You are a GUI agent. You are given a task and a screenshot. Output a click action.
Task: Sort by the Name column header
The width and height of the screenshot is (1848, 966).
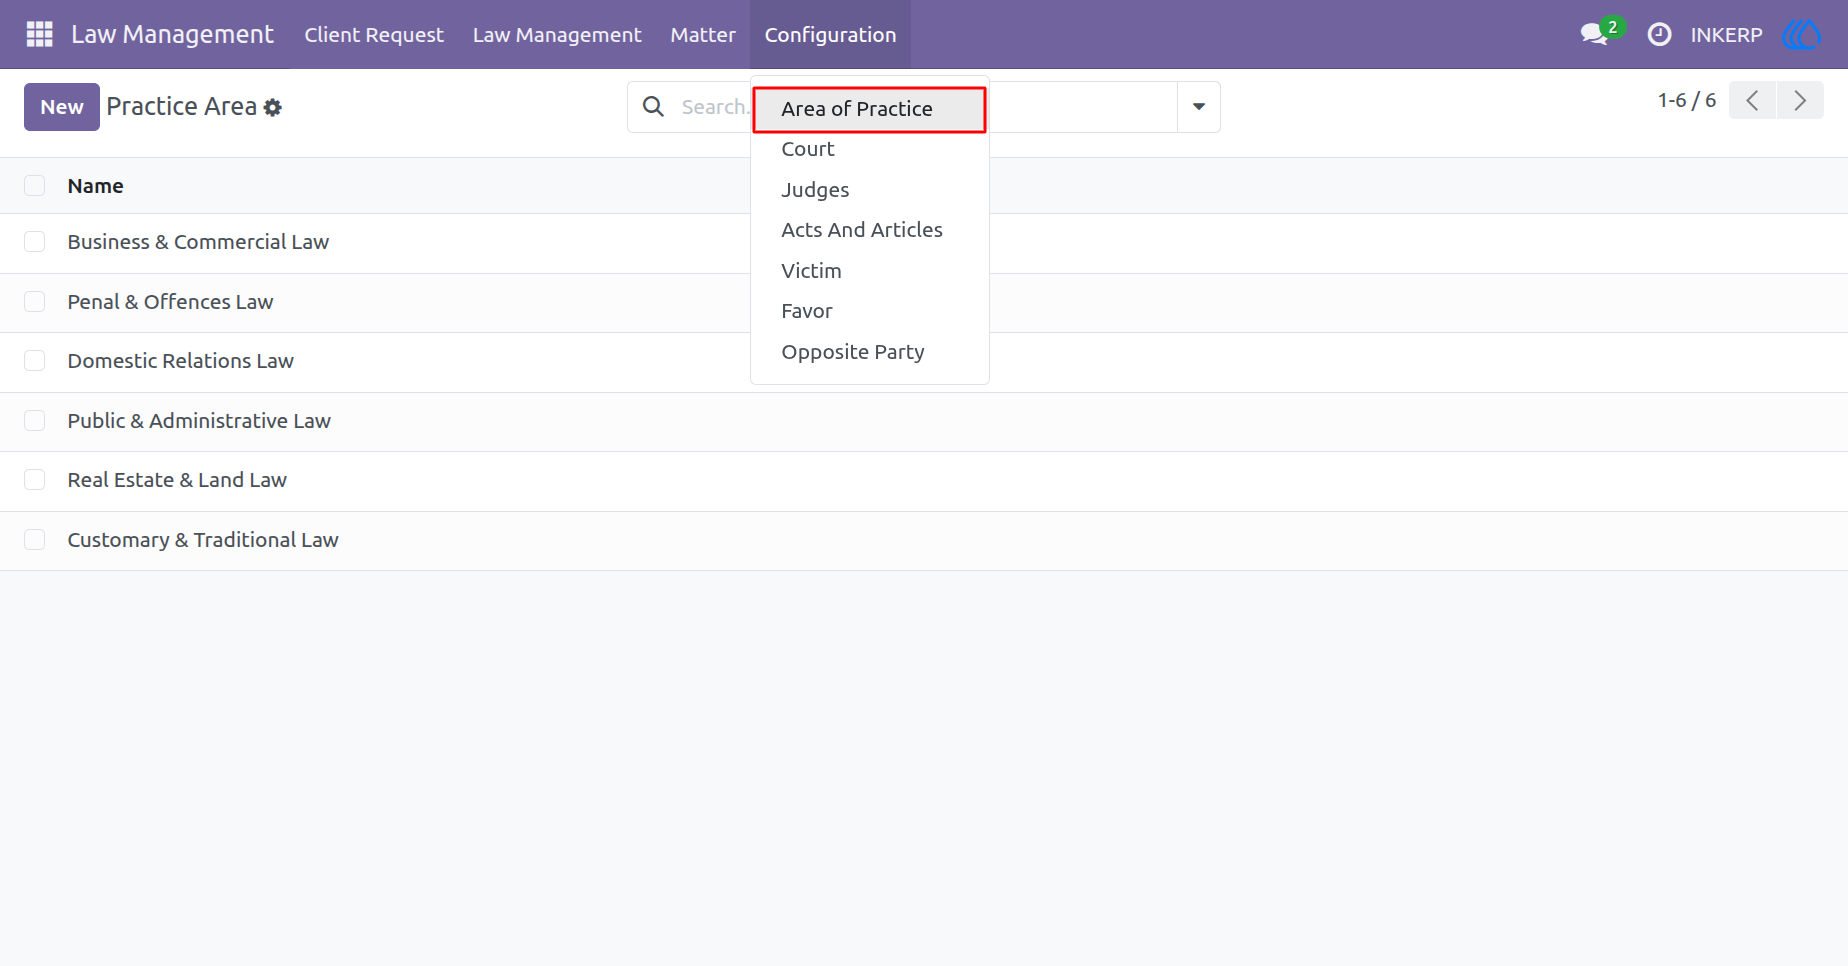click(96, 186)
